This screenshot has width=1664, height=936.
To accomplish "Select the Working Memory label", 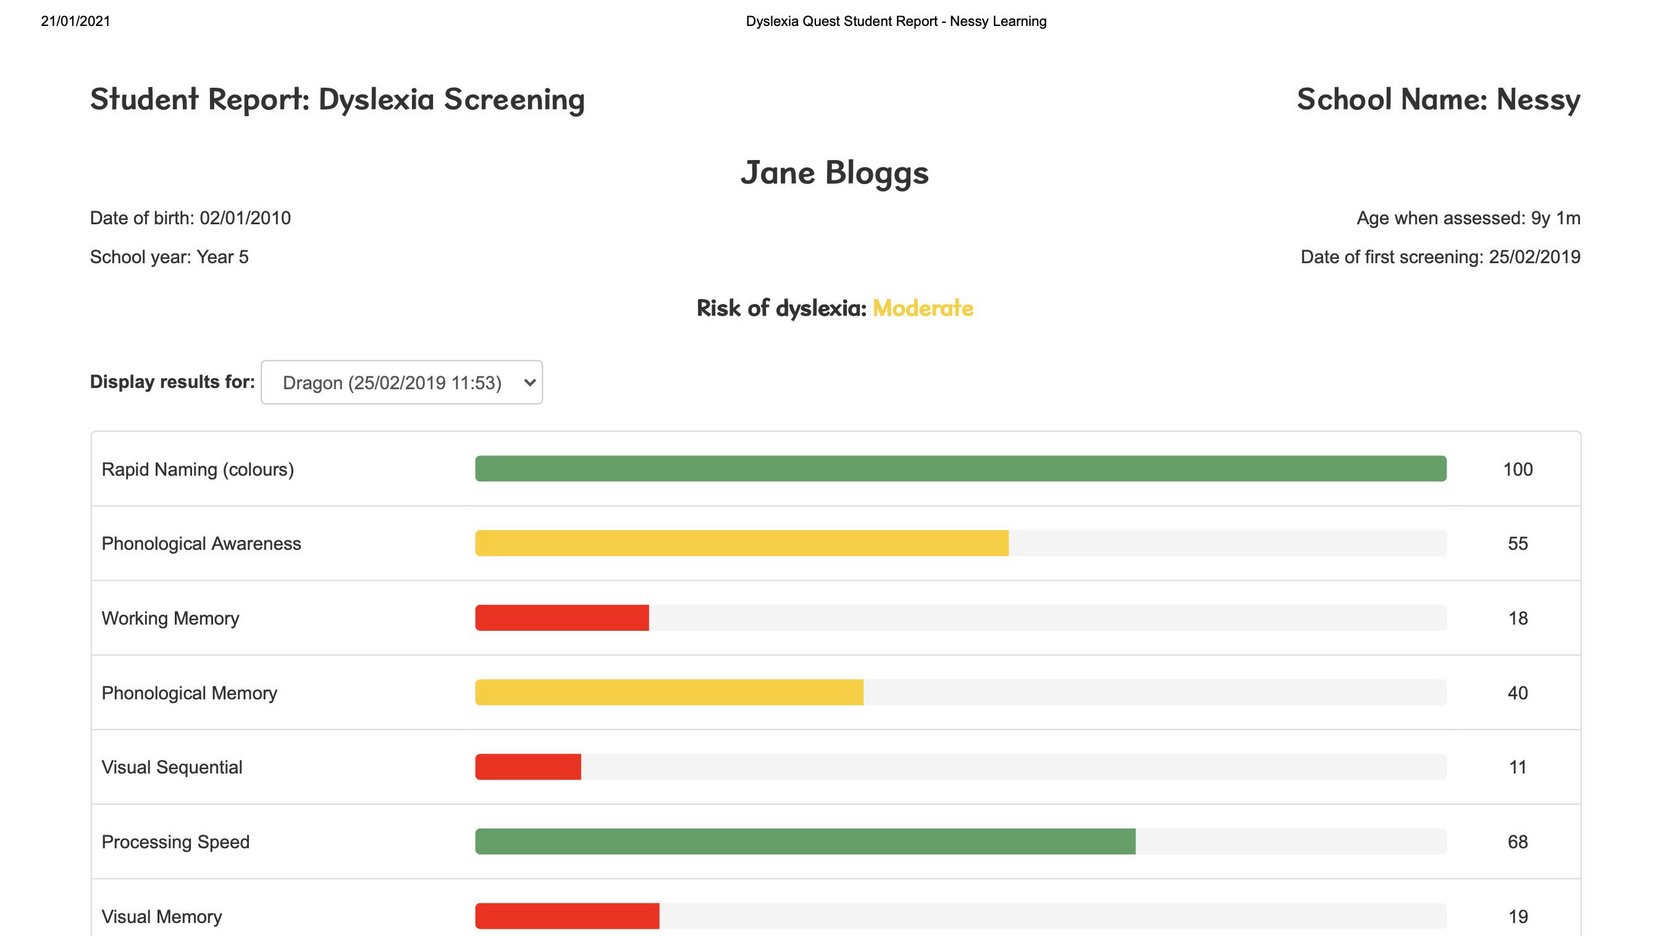I will [x=170, y=618].
